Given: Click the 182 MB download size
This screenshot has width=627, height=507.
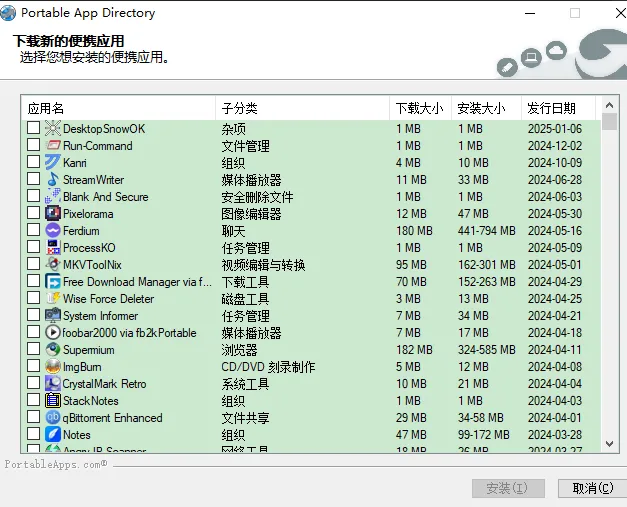Looking at the screenshot, I should point(414,350).
